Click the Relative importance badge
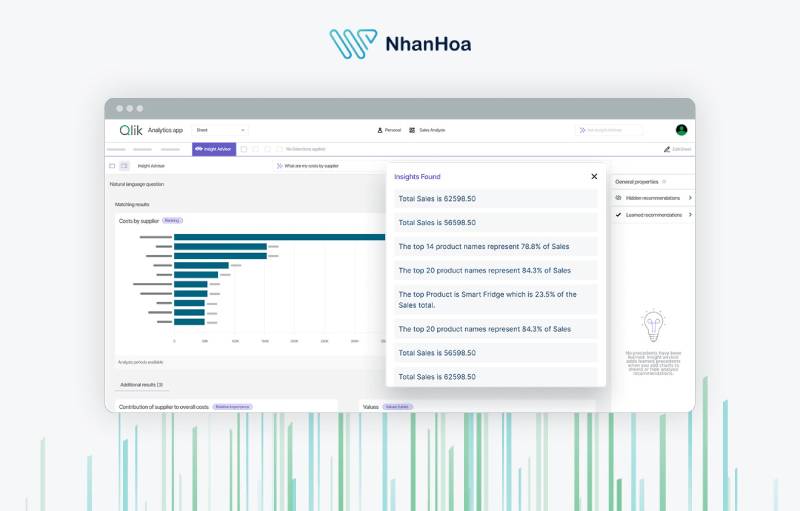The width and height of the screenshot is (800, 511). pyautogui.click(x=232, y=407)
